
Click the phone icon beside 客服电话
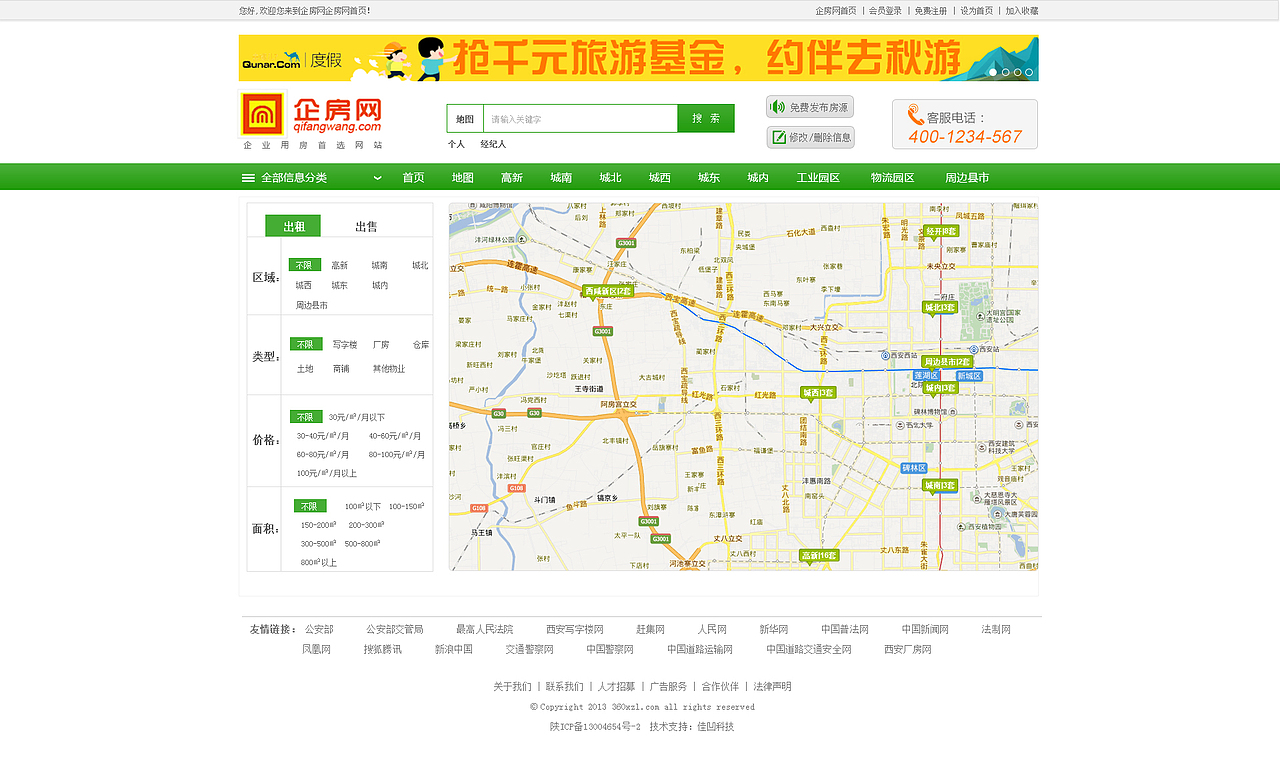click(915, 115)
